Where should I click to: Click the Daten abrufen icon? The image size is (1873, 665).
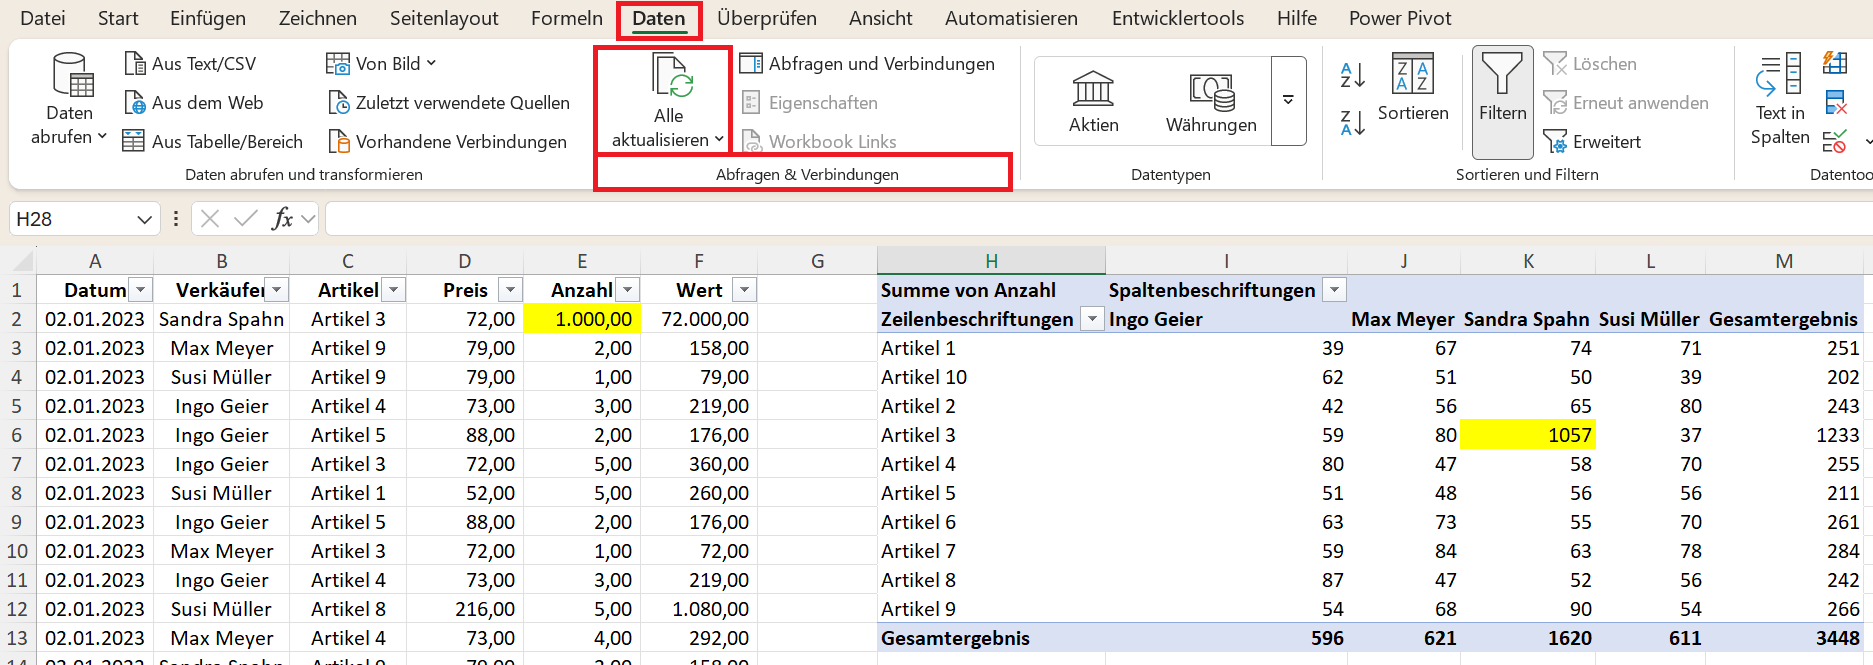[x=70, y=77]
